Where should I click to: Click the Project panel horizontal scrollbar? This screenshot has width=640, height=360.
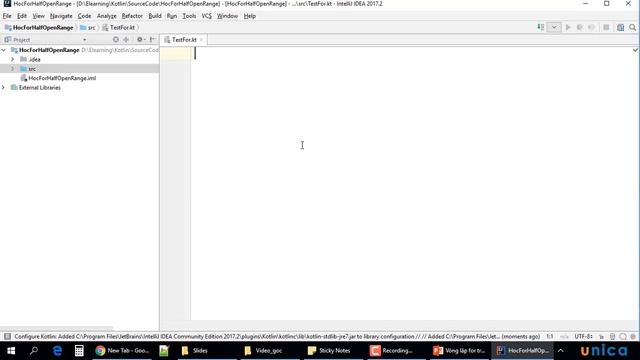(56, 328)
